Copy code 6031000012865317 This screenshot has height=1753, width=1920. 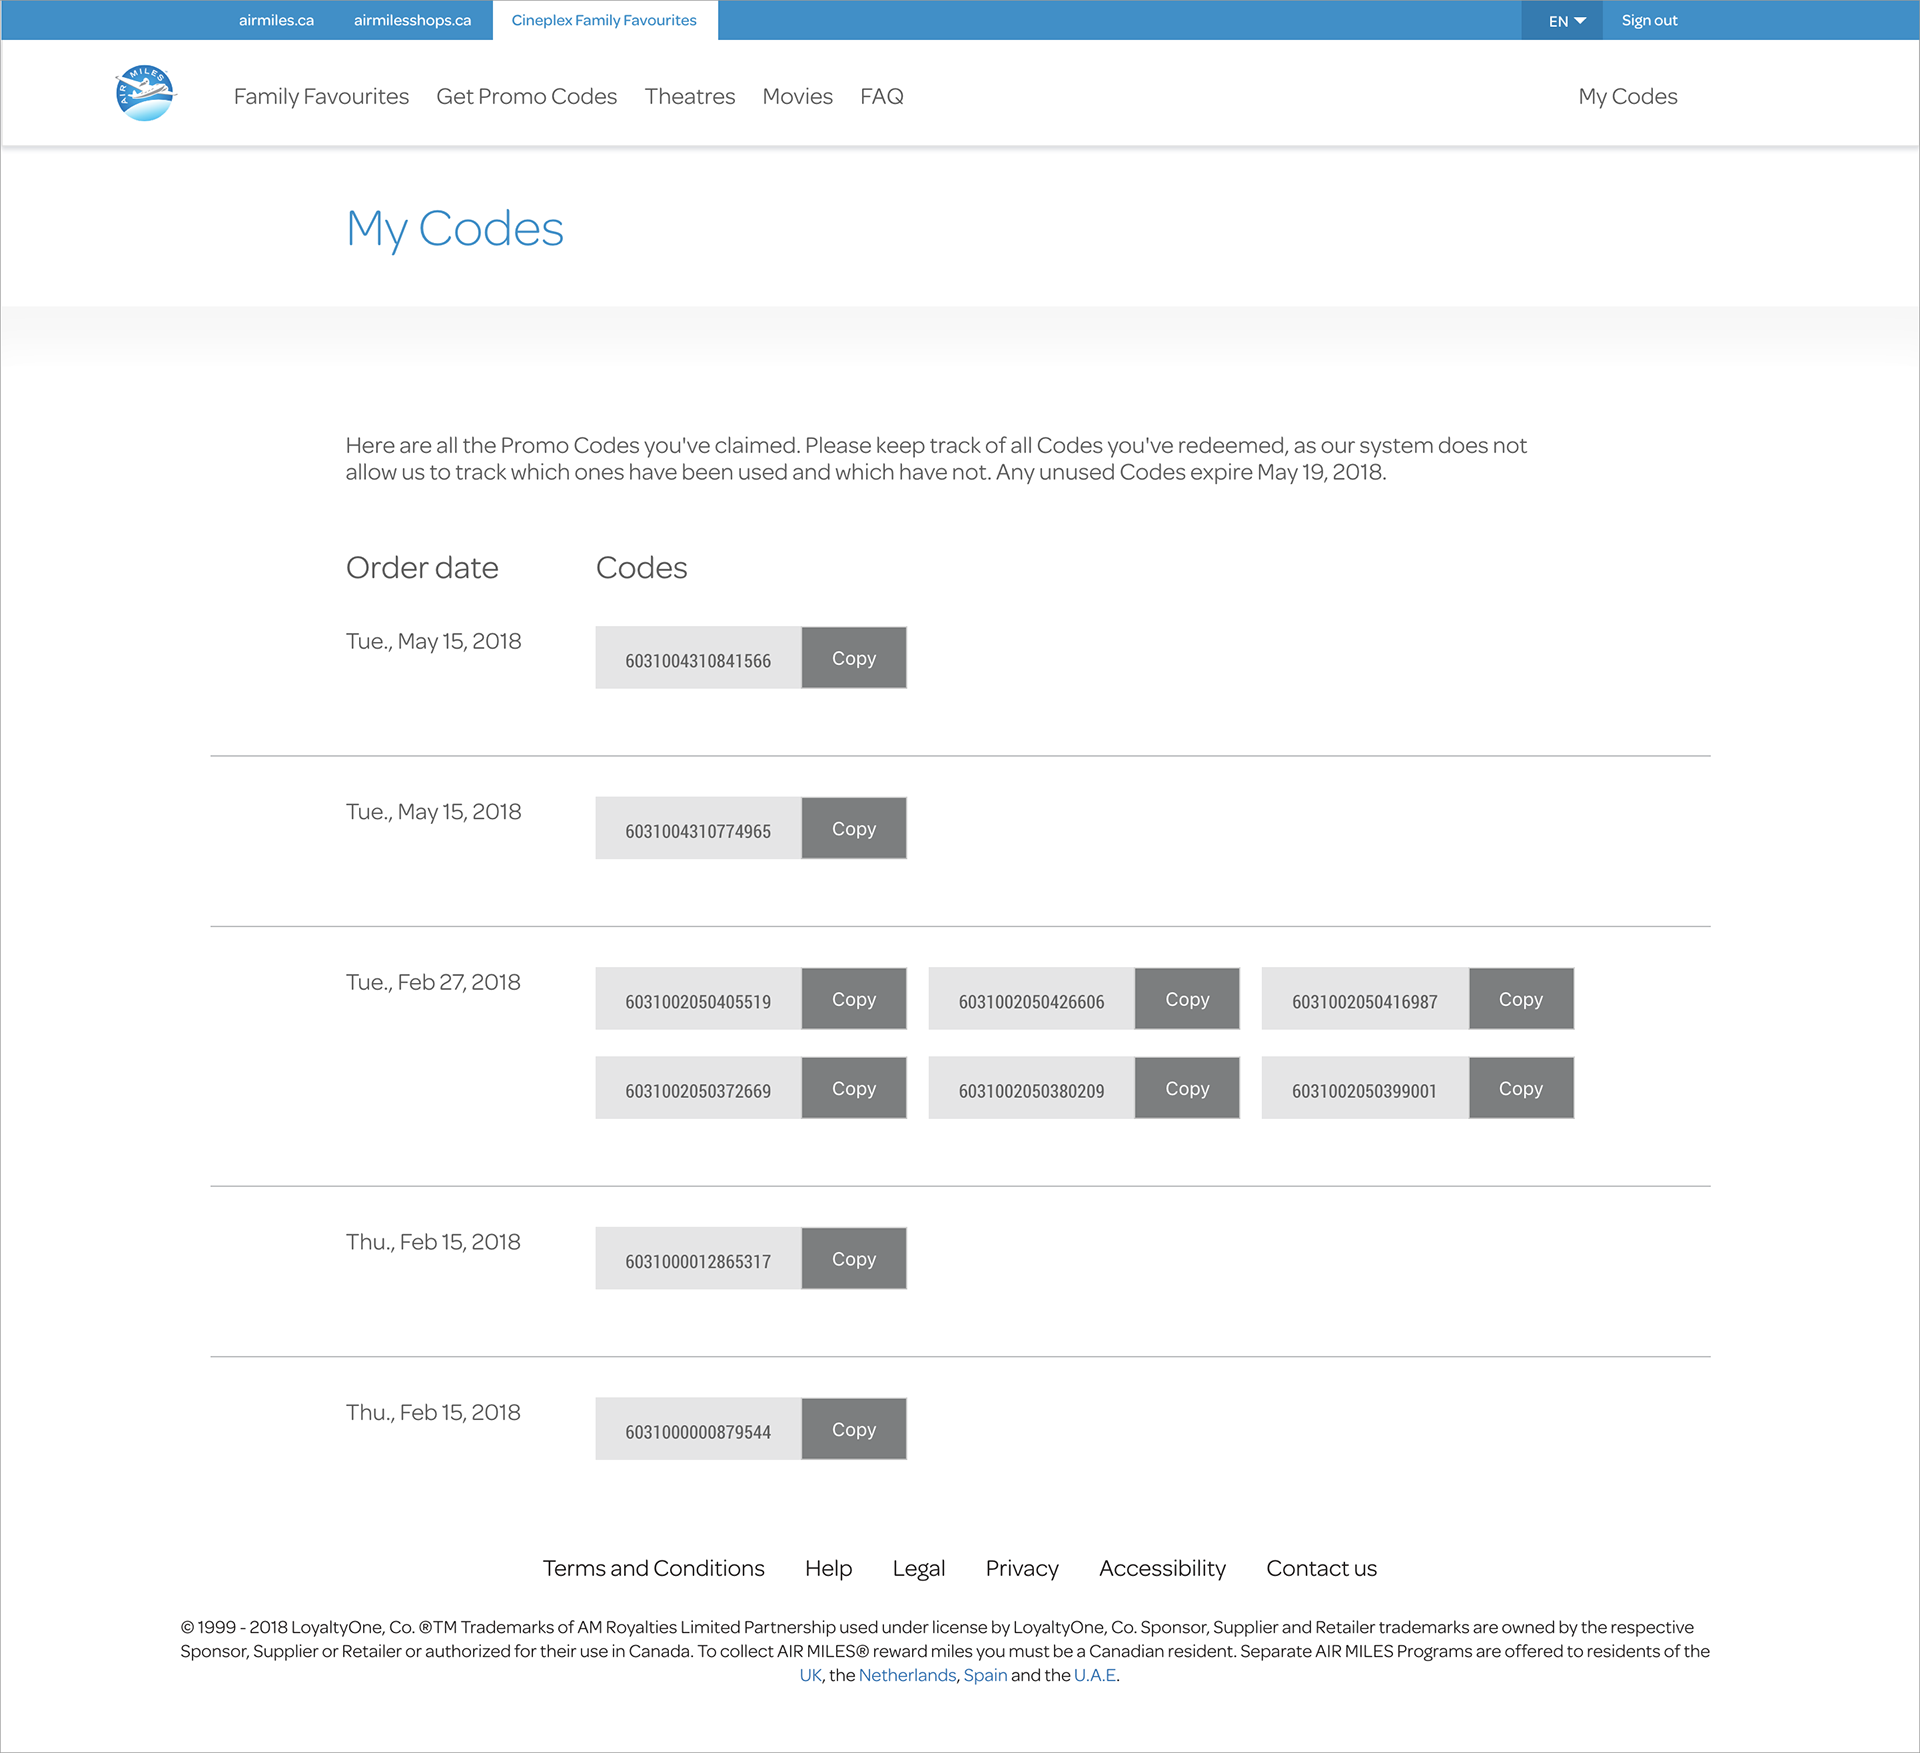click(x=854, y=1259)
